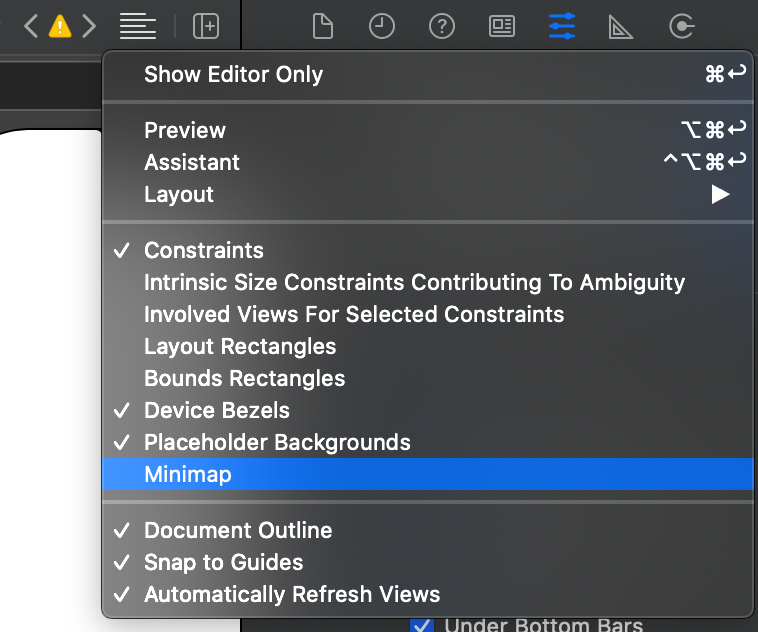Toggle the Constraints option
The height and width of the screenshot is (632, 758).
click(428, 250)
